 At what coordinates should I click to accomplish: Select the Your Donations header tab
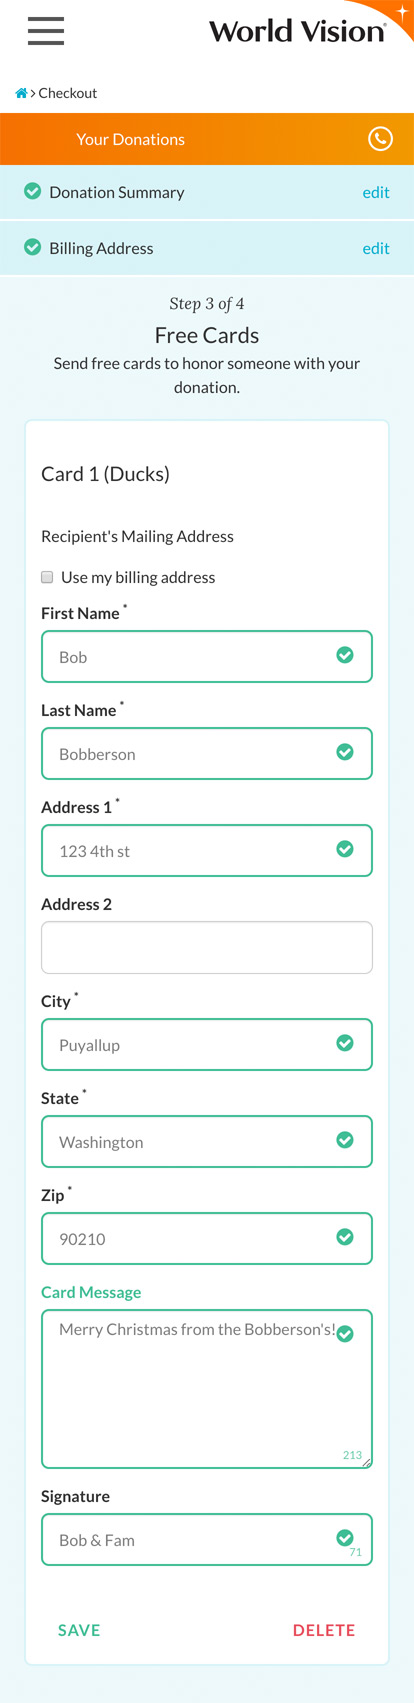207,139
